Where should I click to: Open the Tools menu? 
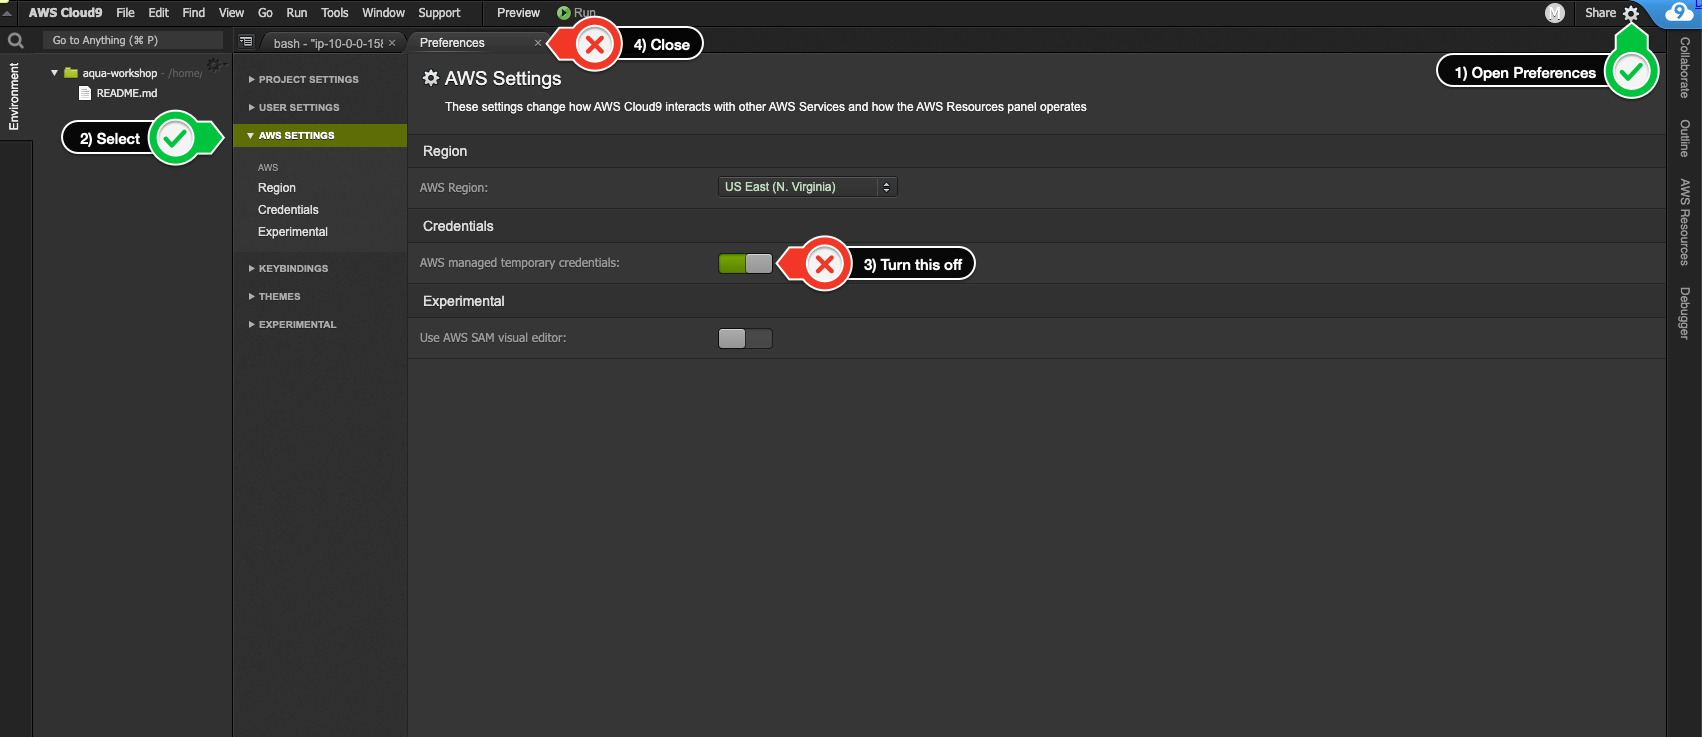coord(335,13)
